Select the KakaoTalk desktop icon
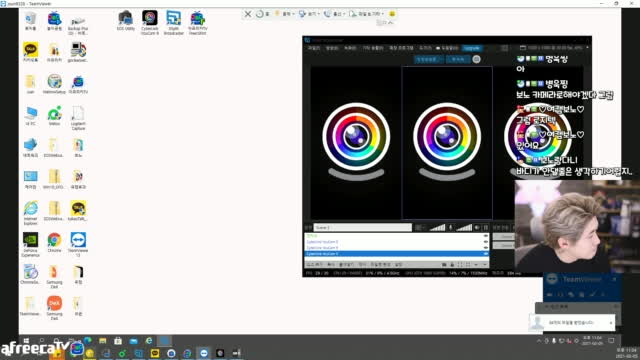 point(31,53)
